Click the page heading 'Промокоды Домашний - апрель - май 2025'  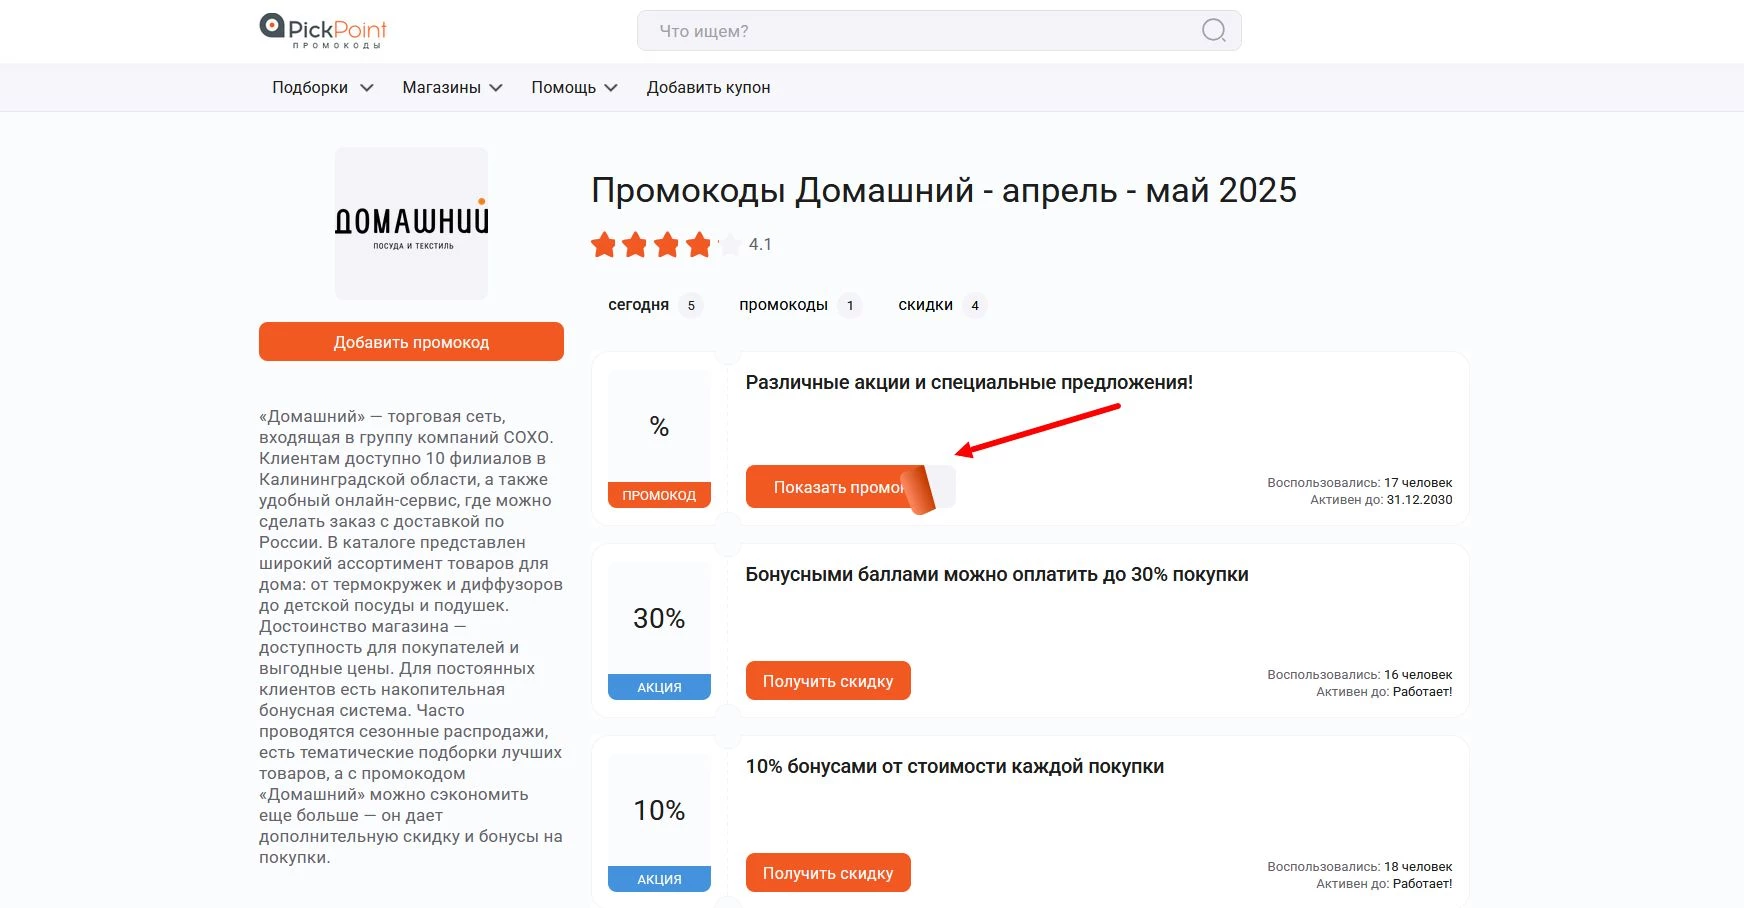(x=944, y=190)
